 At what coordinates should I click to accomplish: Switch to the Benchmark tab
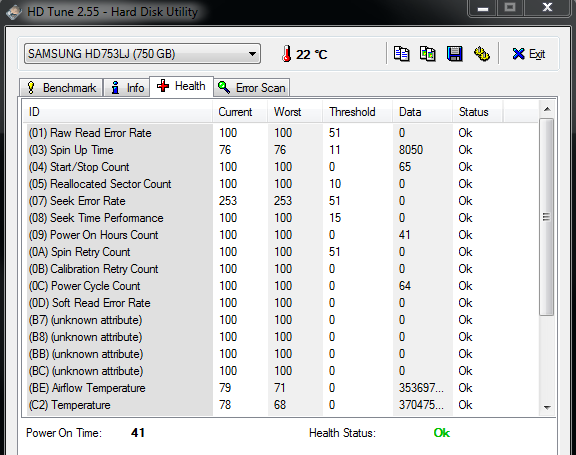(x=61, y=88)
